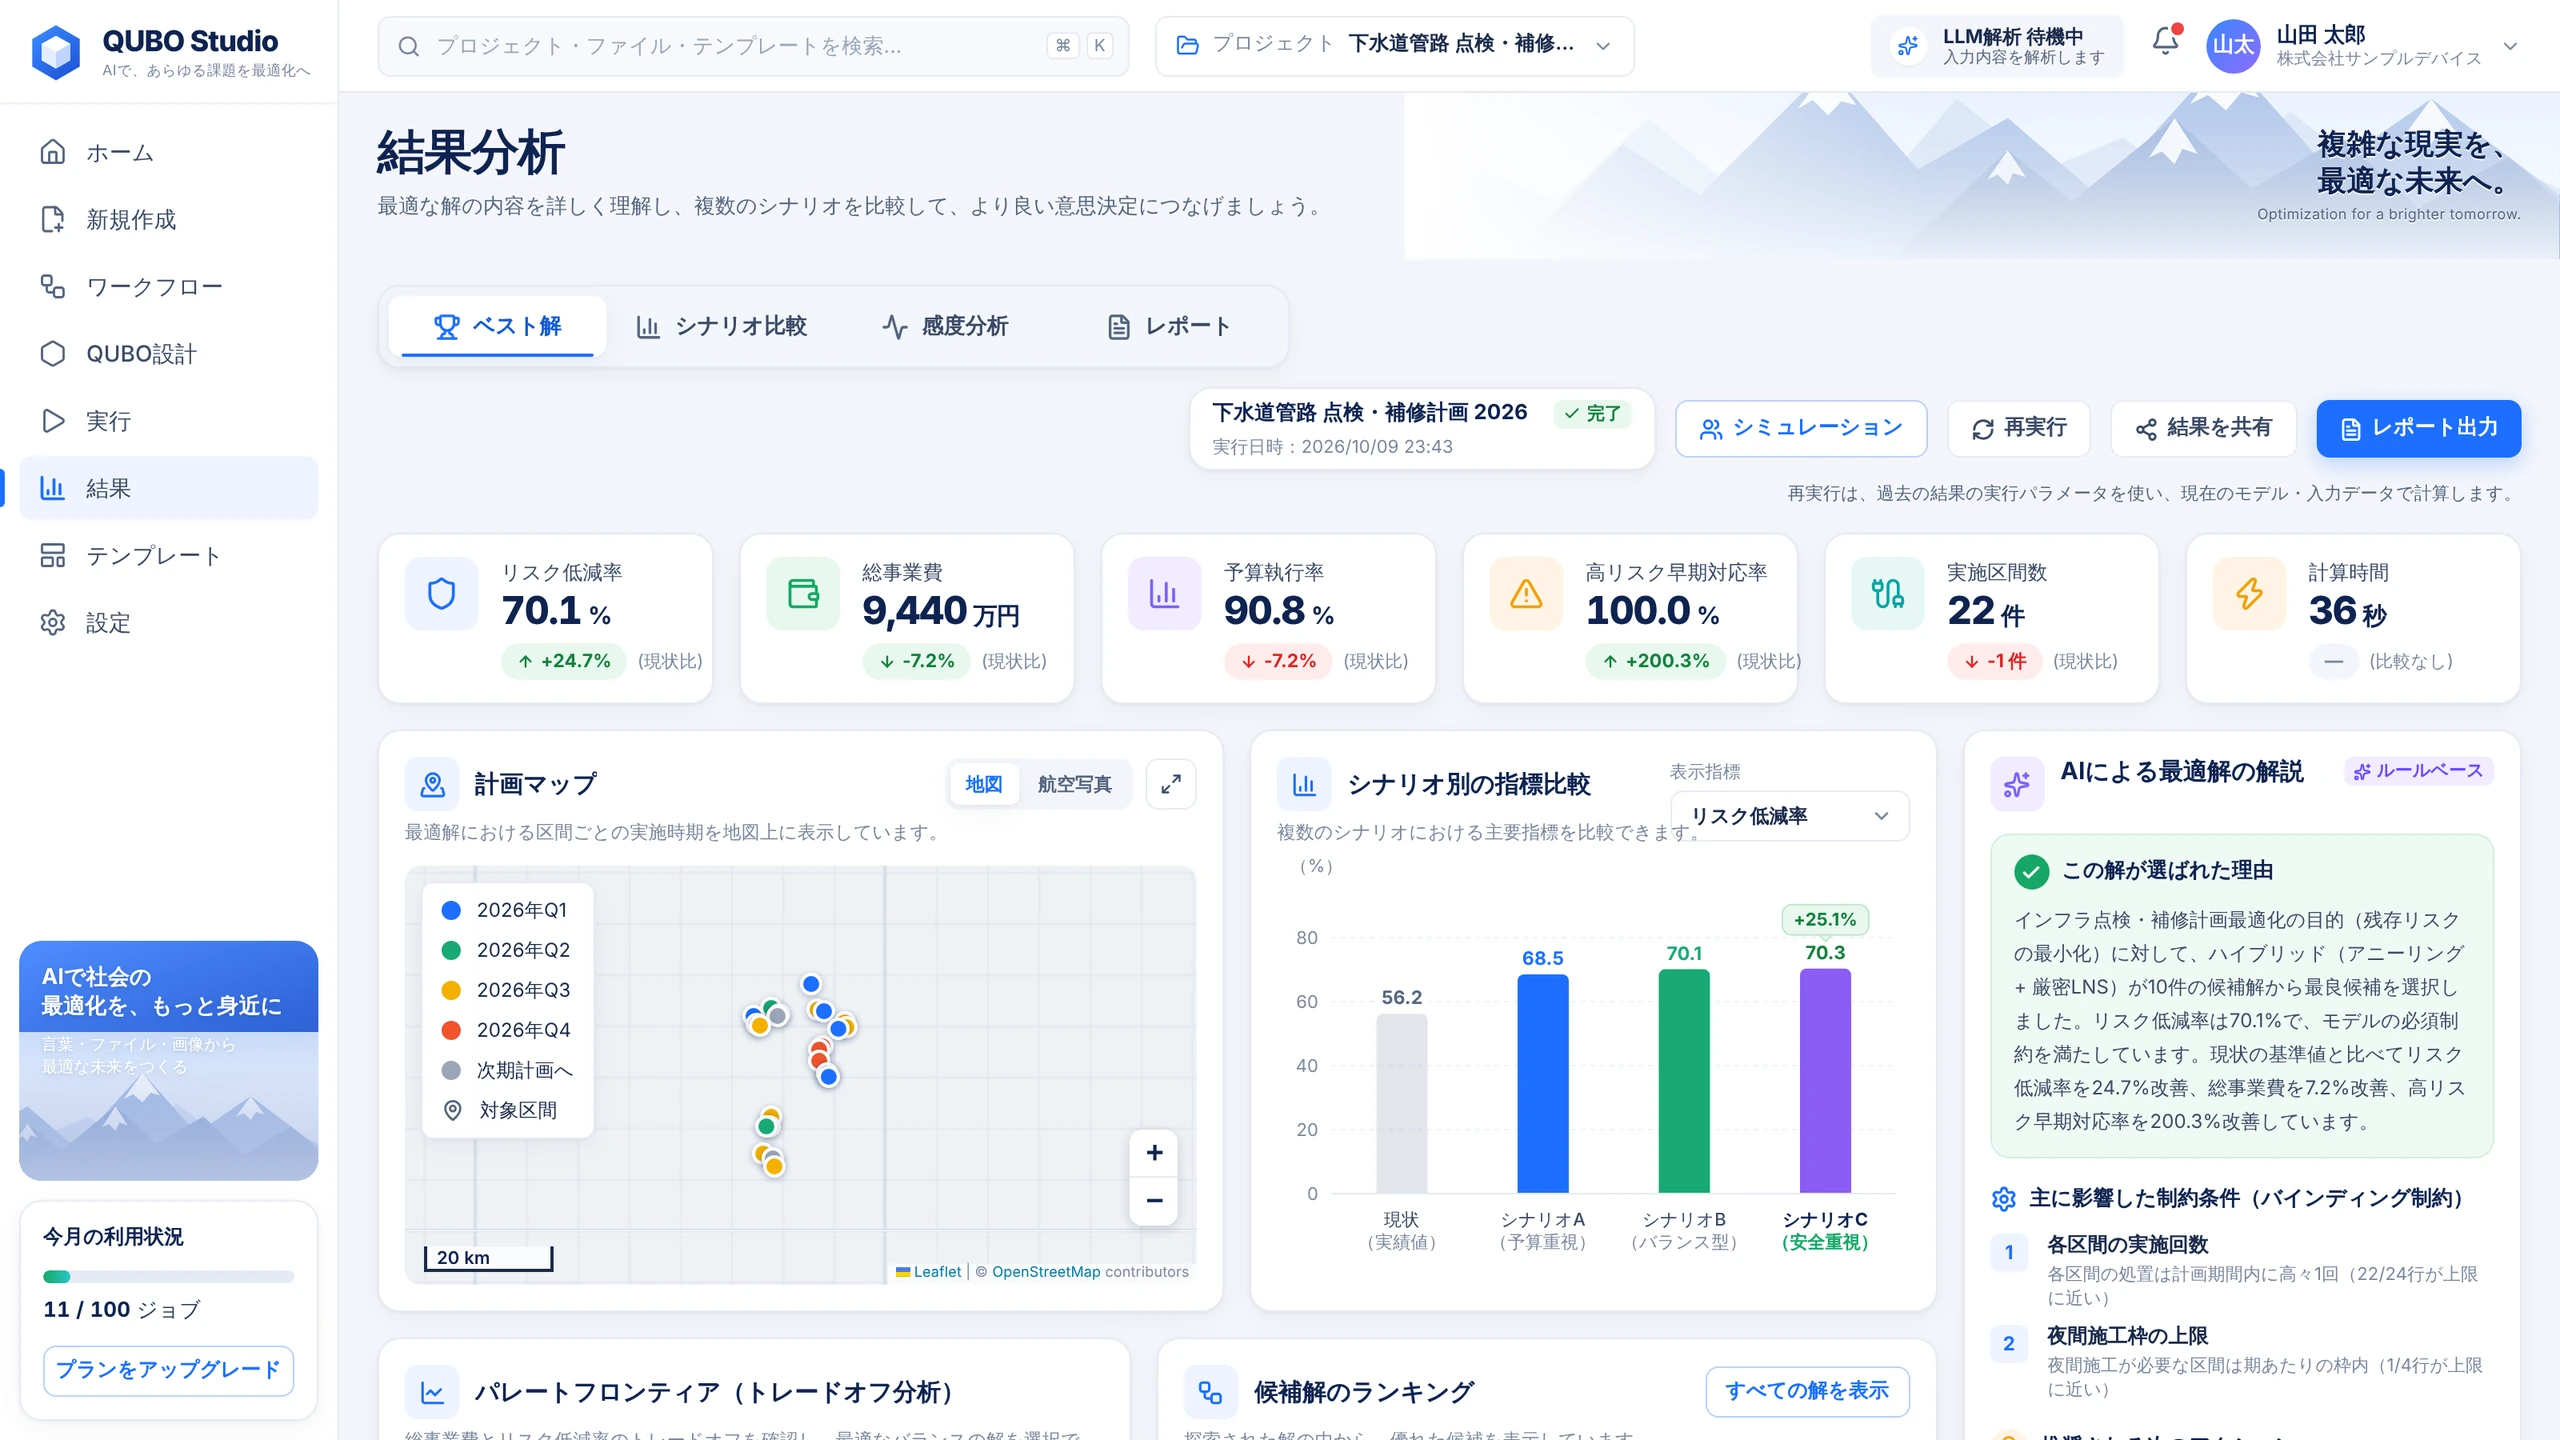
Task: Click the 予算執行率 chart icon
Action: coord(1164,594)
